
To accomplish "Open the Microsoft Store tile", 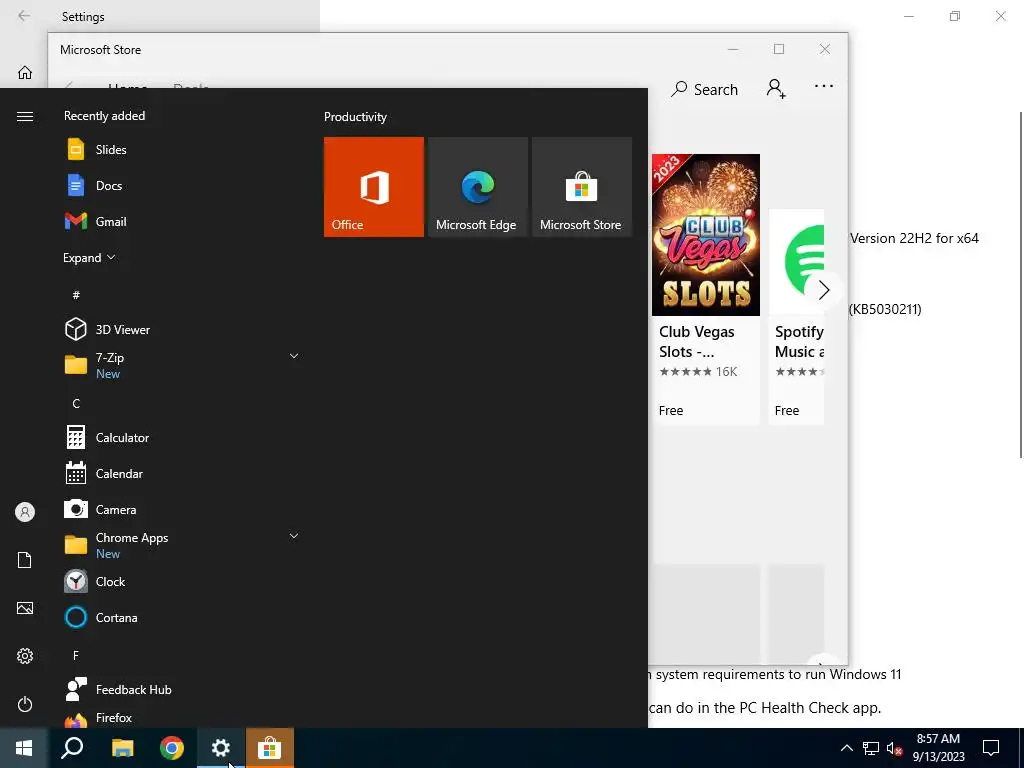I will coord(582,187).
